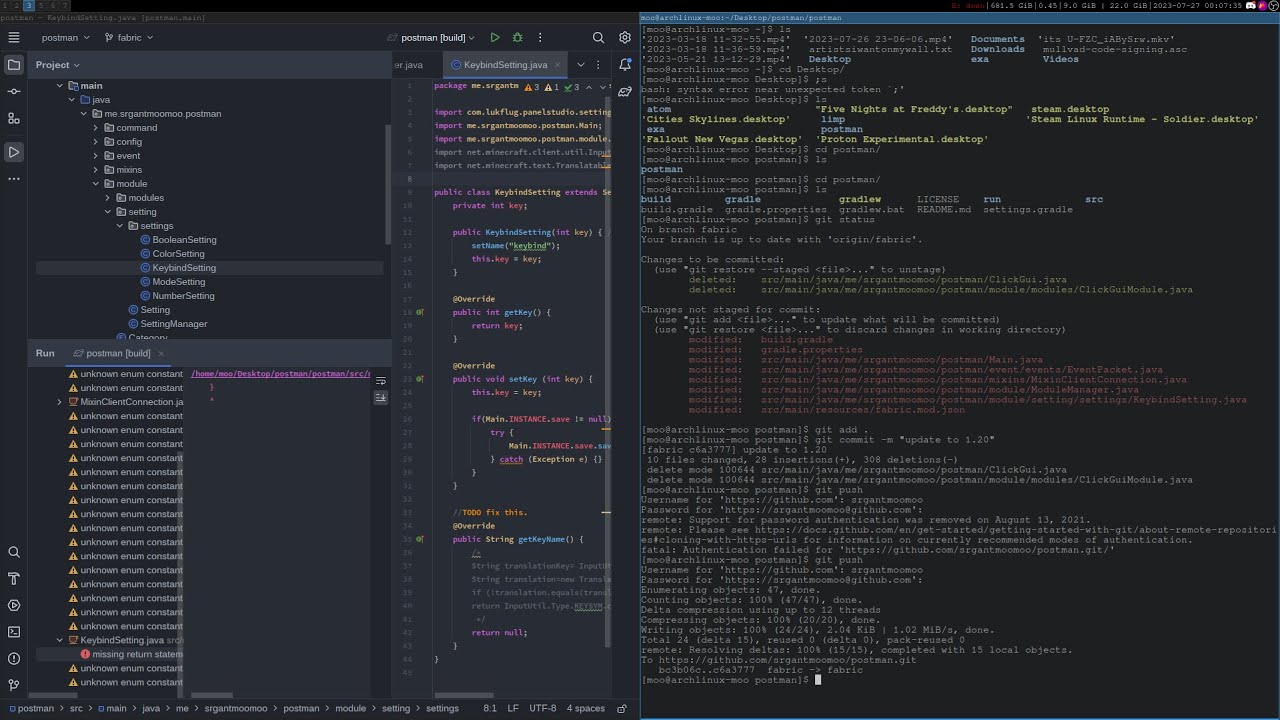1280x720 pixels.
Task: Open the Commit tool window icon
Action: coord(14,91)
